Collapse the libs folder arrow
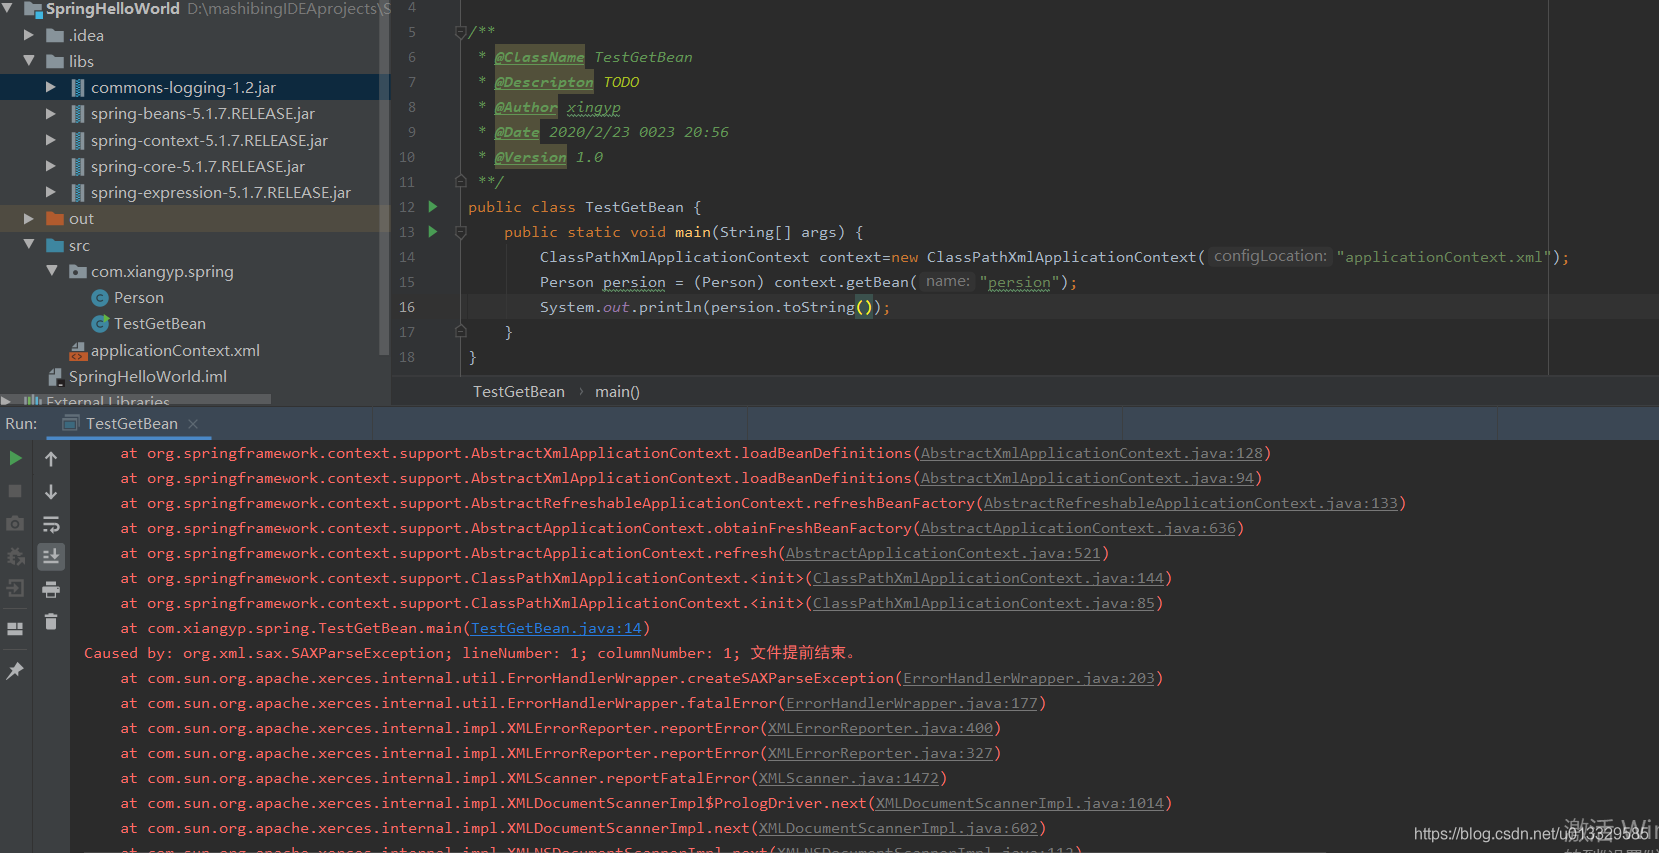The height and width of the screenshot is (853, 1659). click(29, 61)
